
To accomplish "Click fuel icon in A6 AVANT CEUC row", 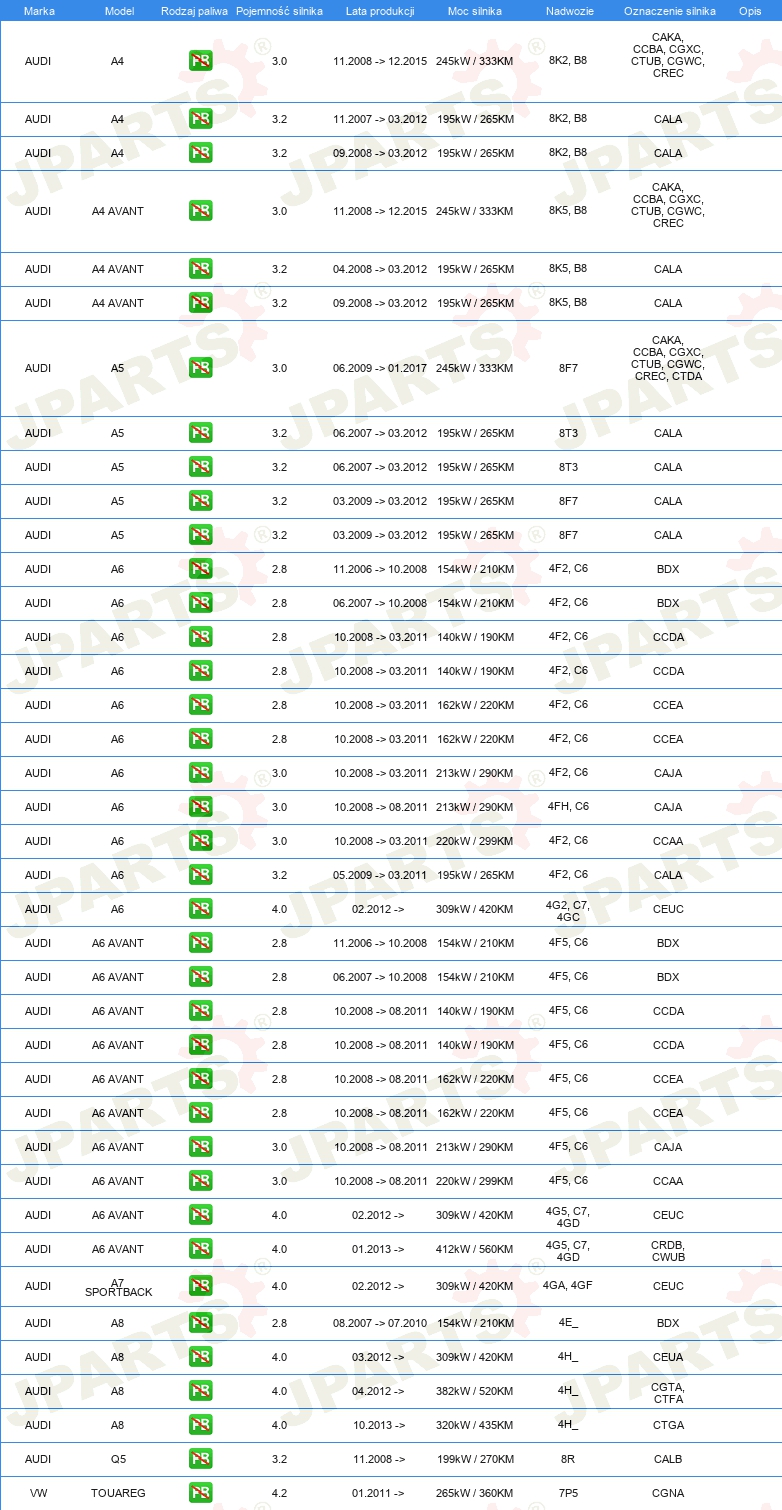I will coord(201,1215).
